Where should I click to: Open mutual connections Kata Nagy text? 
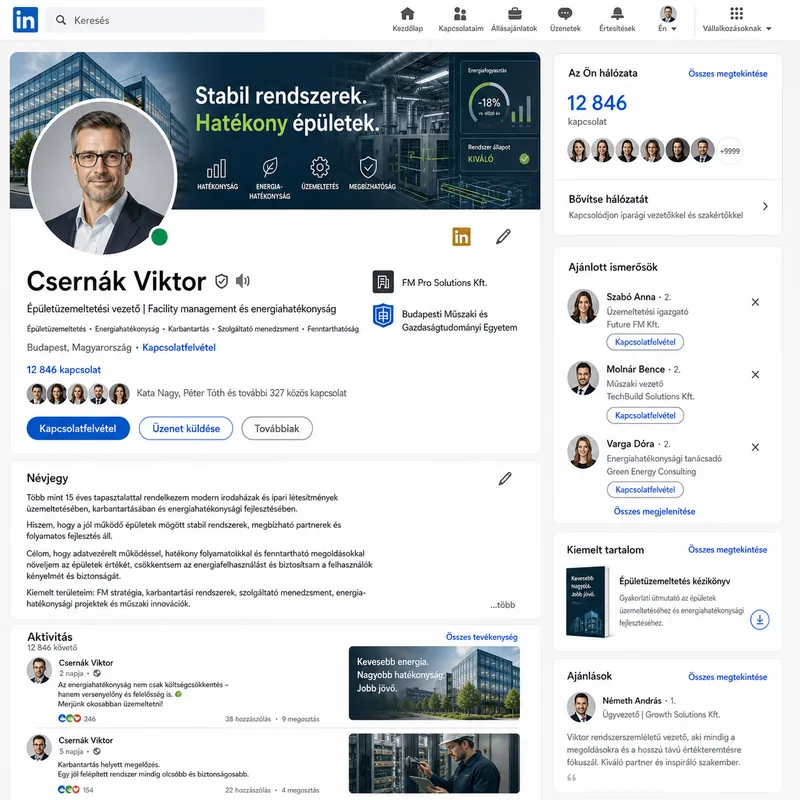(241, 393)
